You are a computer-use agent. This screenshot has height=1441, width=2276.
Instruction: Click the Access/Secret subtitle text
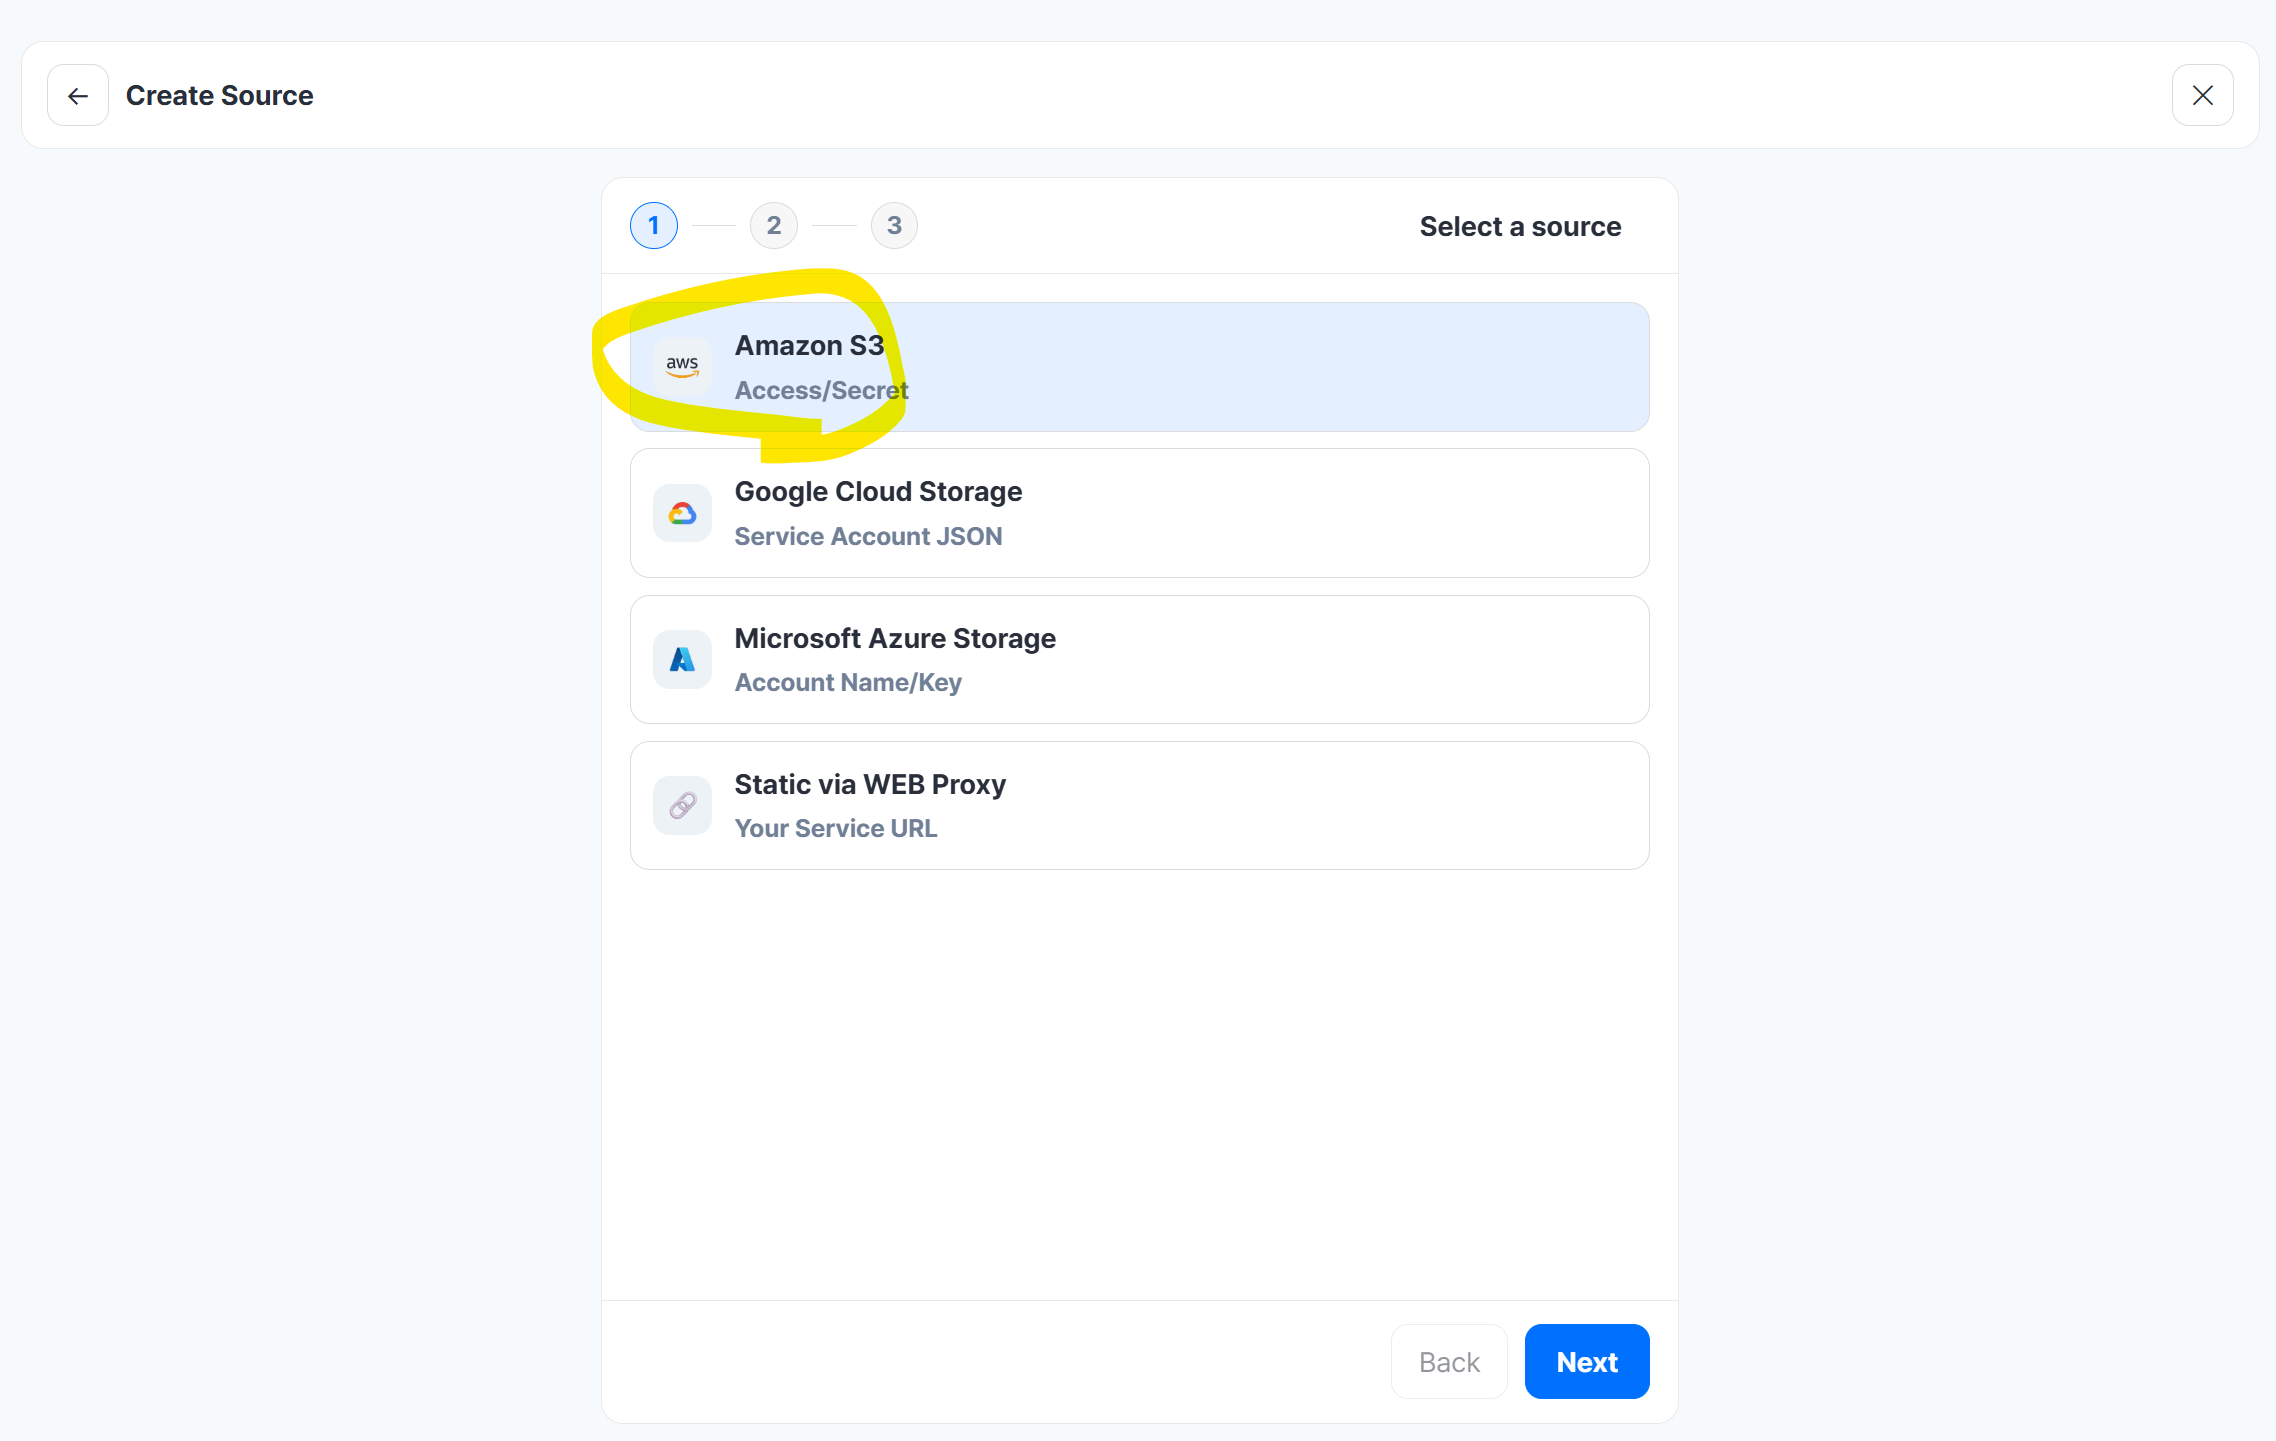tap(821, 390)
